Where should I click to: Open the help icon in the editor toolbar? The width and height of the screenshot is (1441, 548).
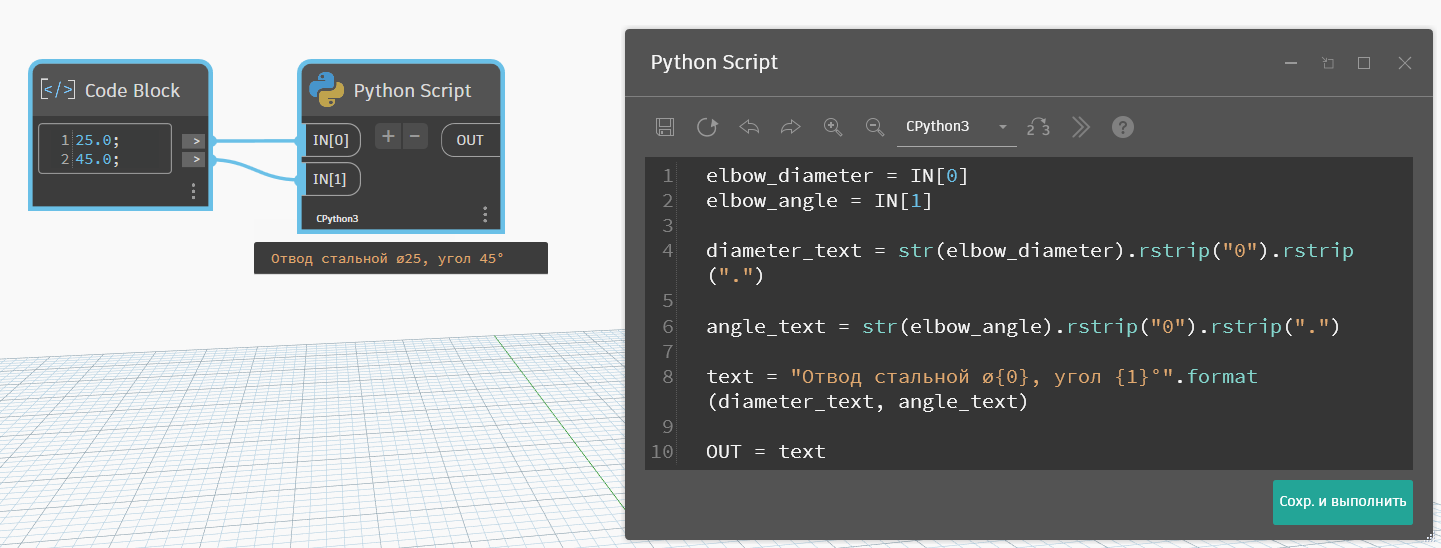pos(1123,127)
